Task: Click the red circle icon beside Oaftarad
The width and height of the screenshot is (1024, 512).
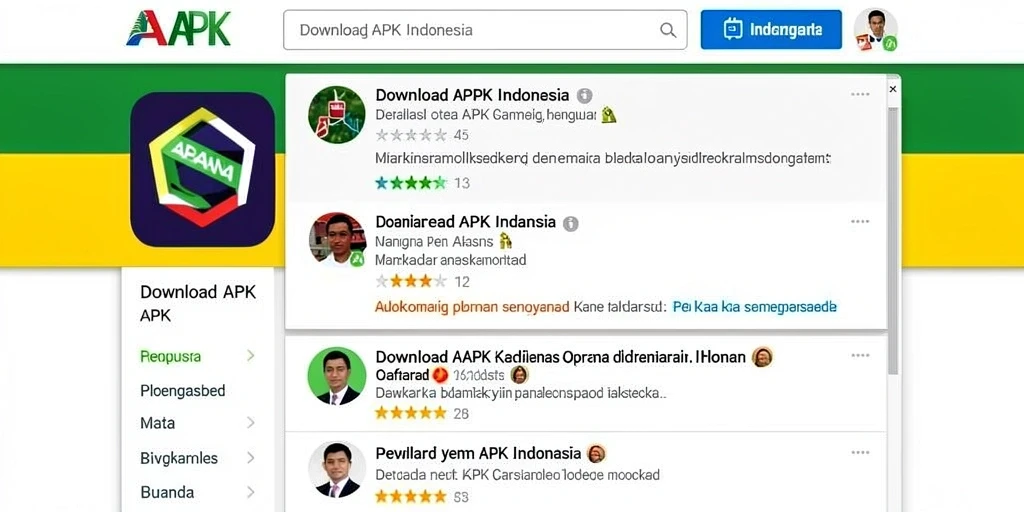Action: pyautogui.click(x=440, y=375)
